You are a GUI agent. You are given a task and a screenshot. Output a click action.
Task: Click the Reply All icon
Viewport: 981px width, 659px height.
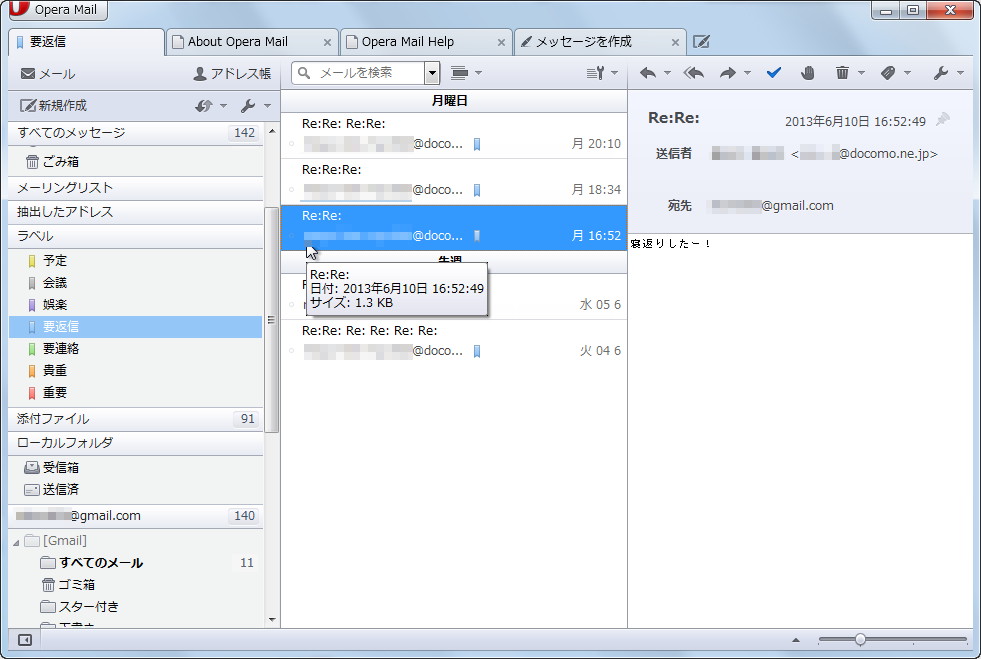point(693,73)
